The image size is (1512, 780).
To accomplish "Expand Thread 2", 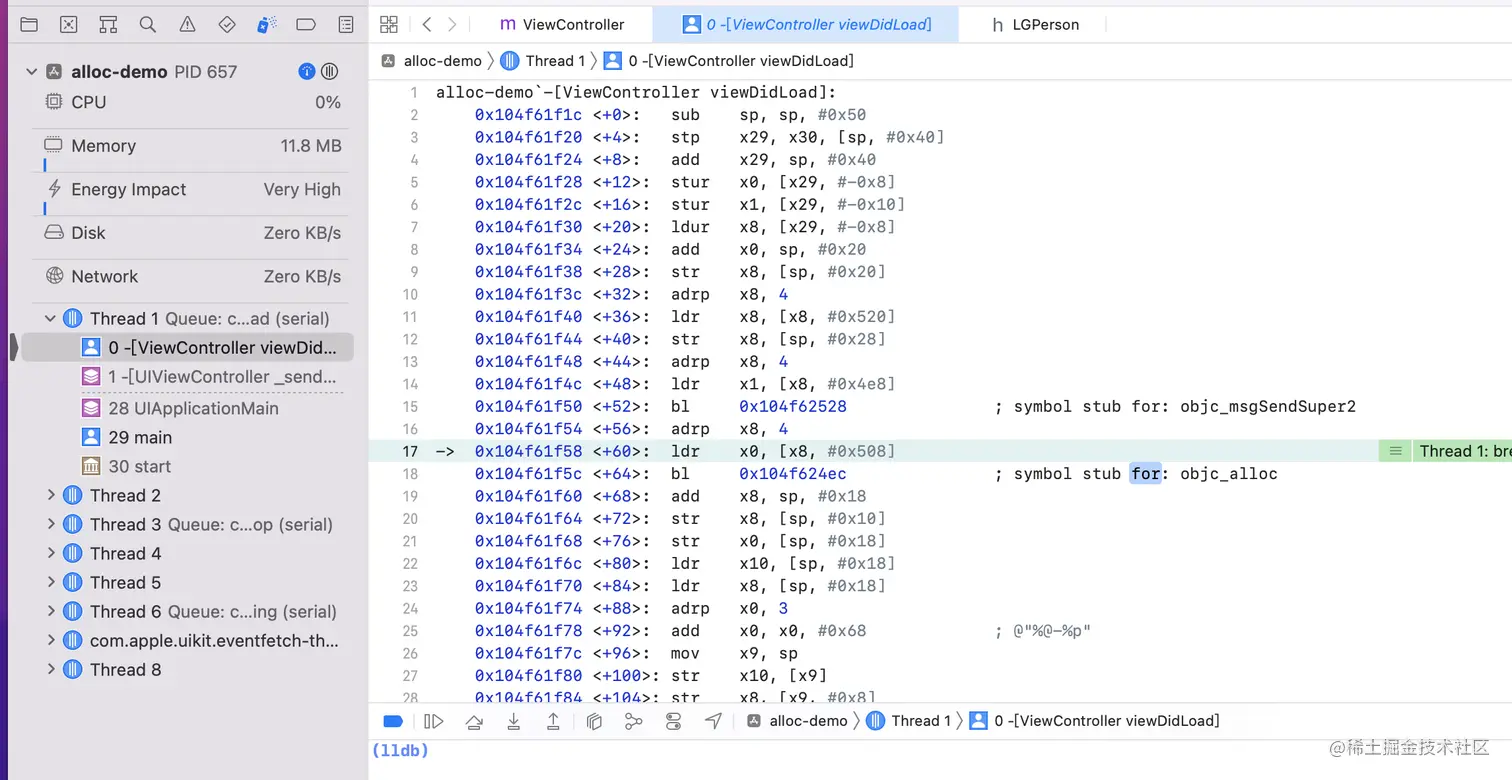I will click(x=51, y=495).
